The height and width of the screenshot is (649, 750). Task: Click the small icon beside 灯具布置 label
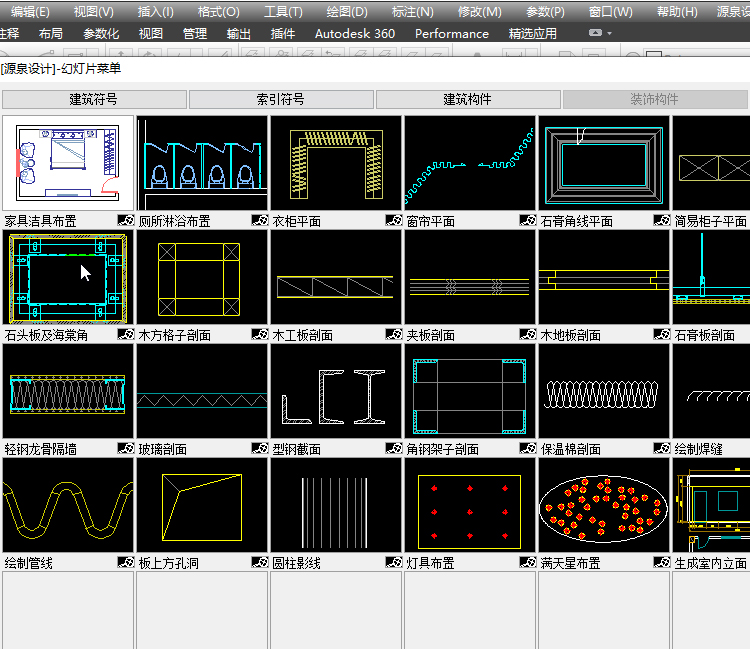pyautogui.click(x=527, y=563)
